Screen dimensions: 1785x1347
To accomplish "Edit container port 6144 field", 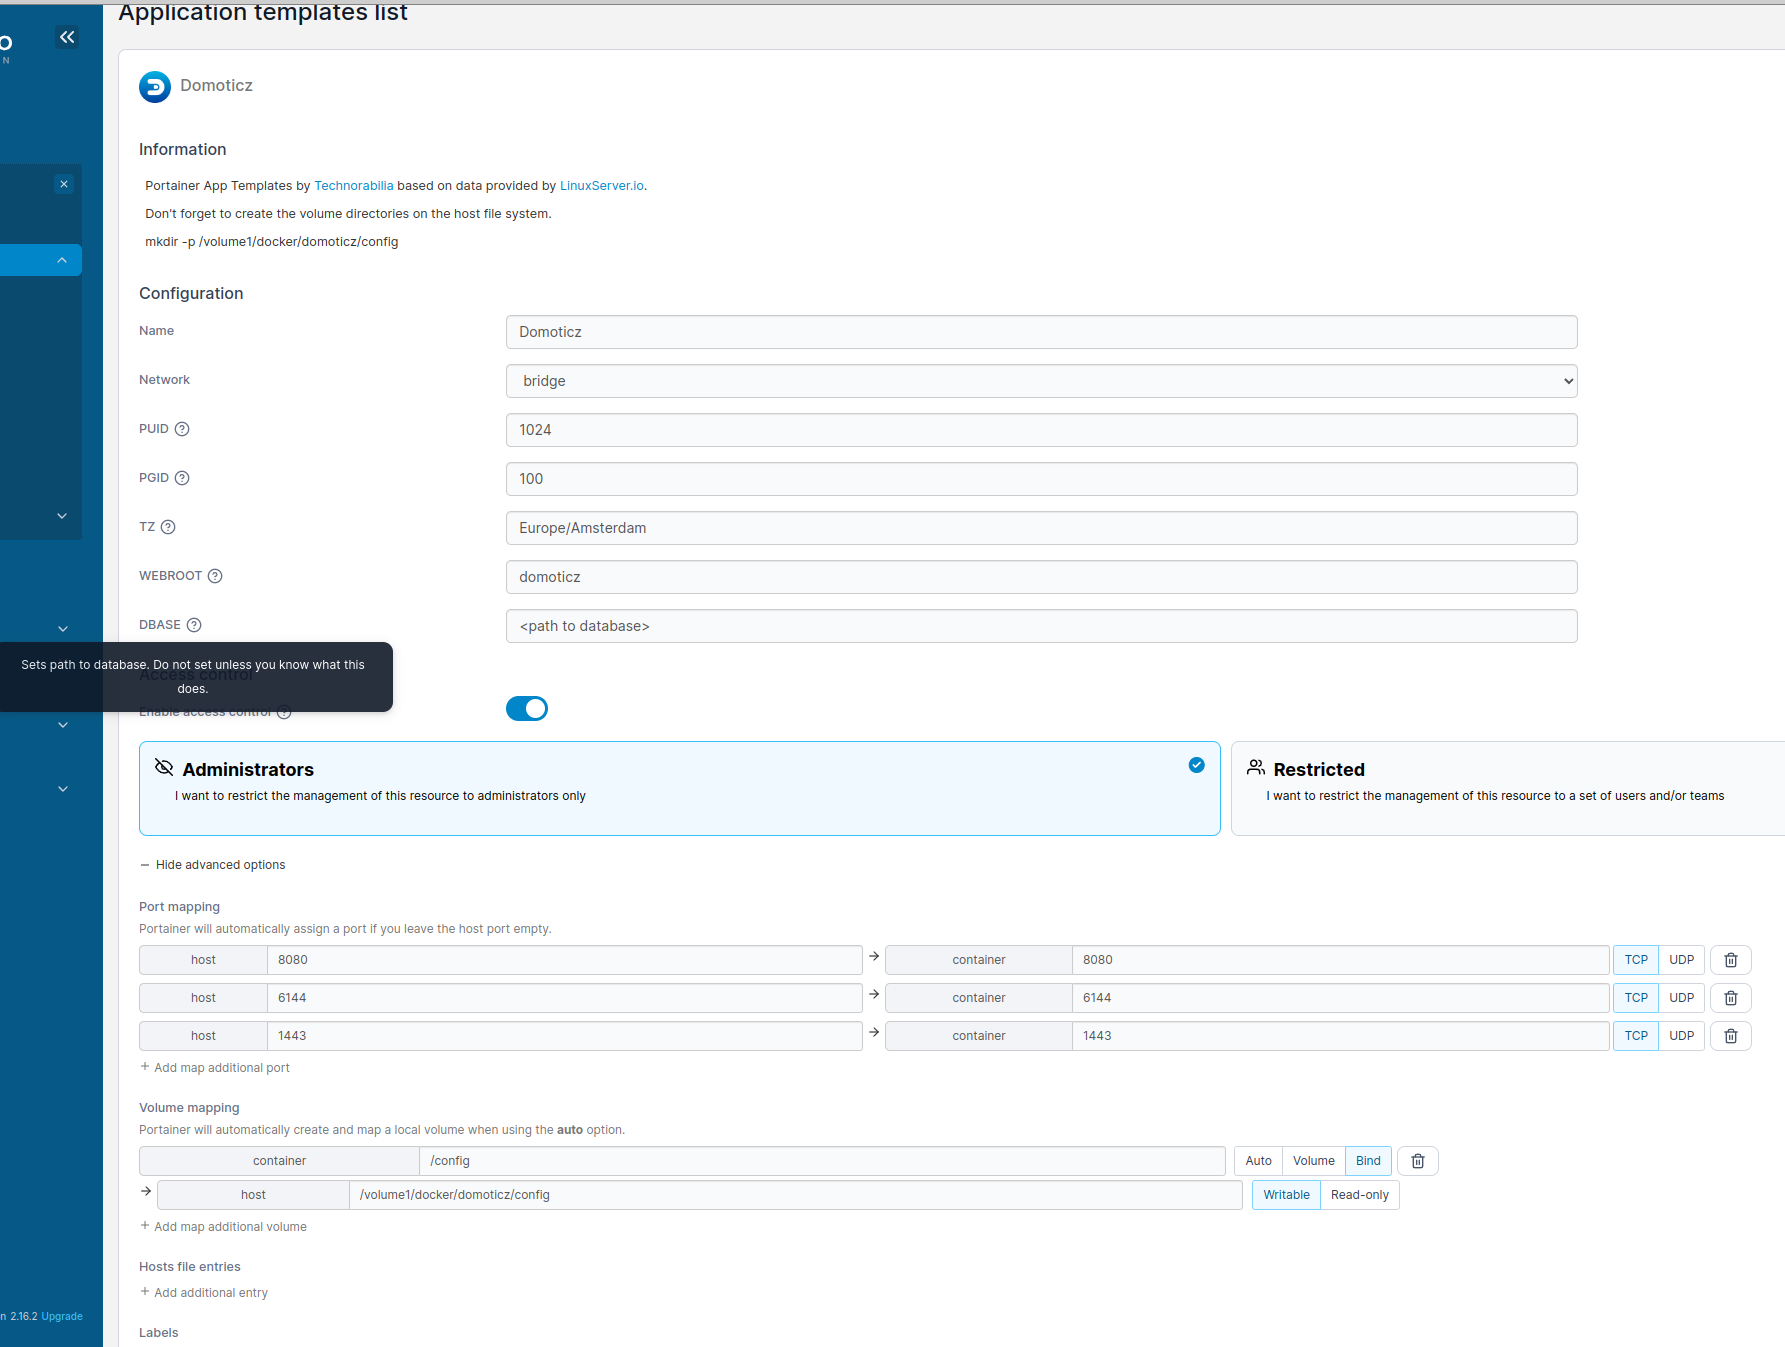I will 1341,998.
